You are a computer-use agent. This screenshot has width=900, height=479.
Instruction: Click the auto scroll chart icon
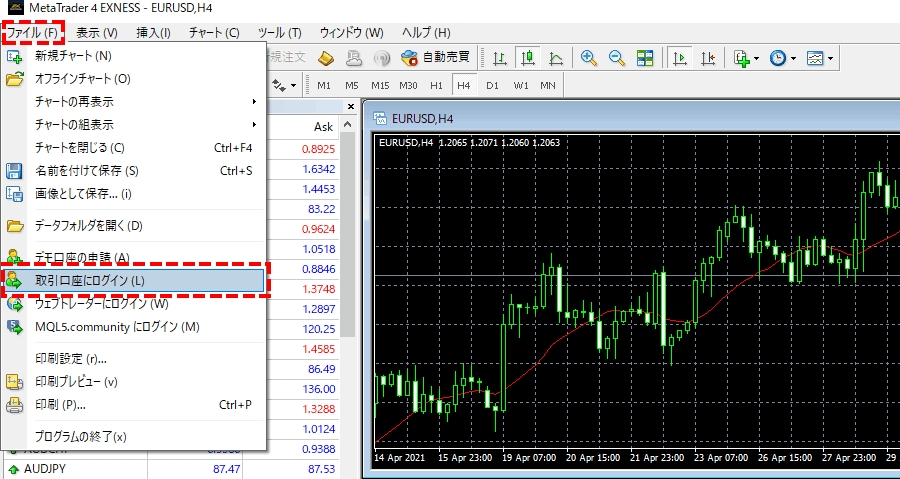[x=680, y=58]
